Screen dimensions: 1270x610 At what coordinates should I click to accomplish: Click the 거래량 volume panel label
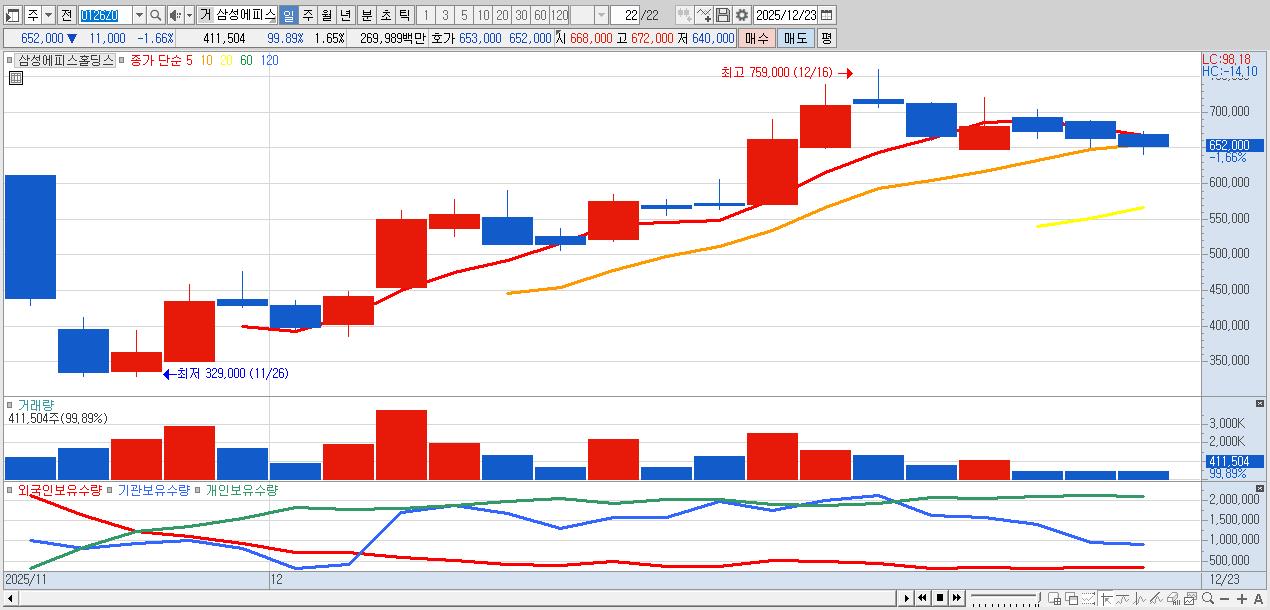point(36,405)
